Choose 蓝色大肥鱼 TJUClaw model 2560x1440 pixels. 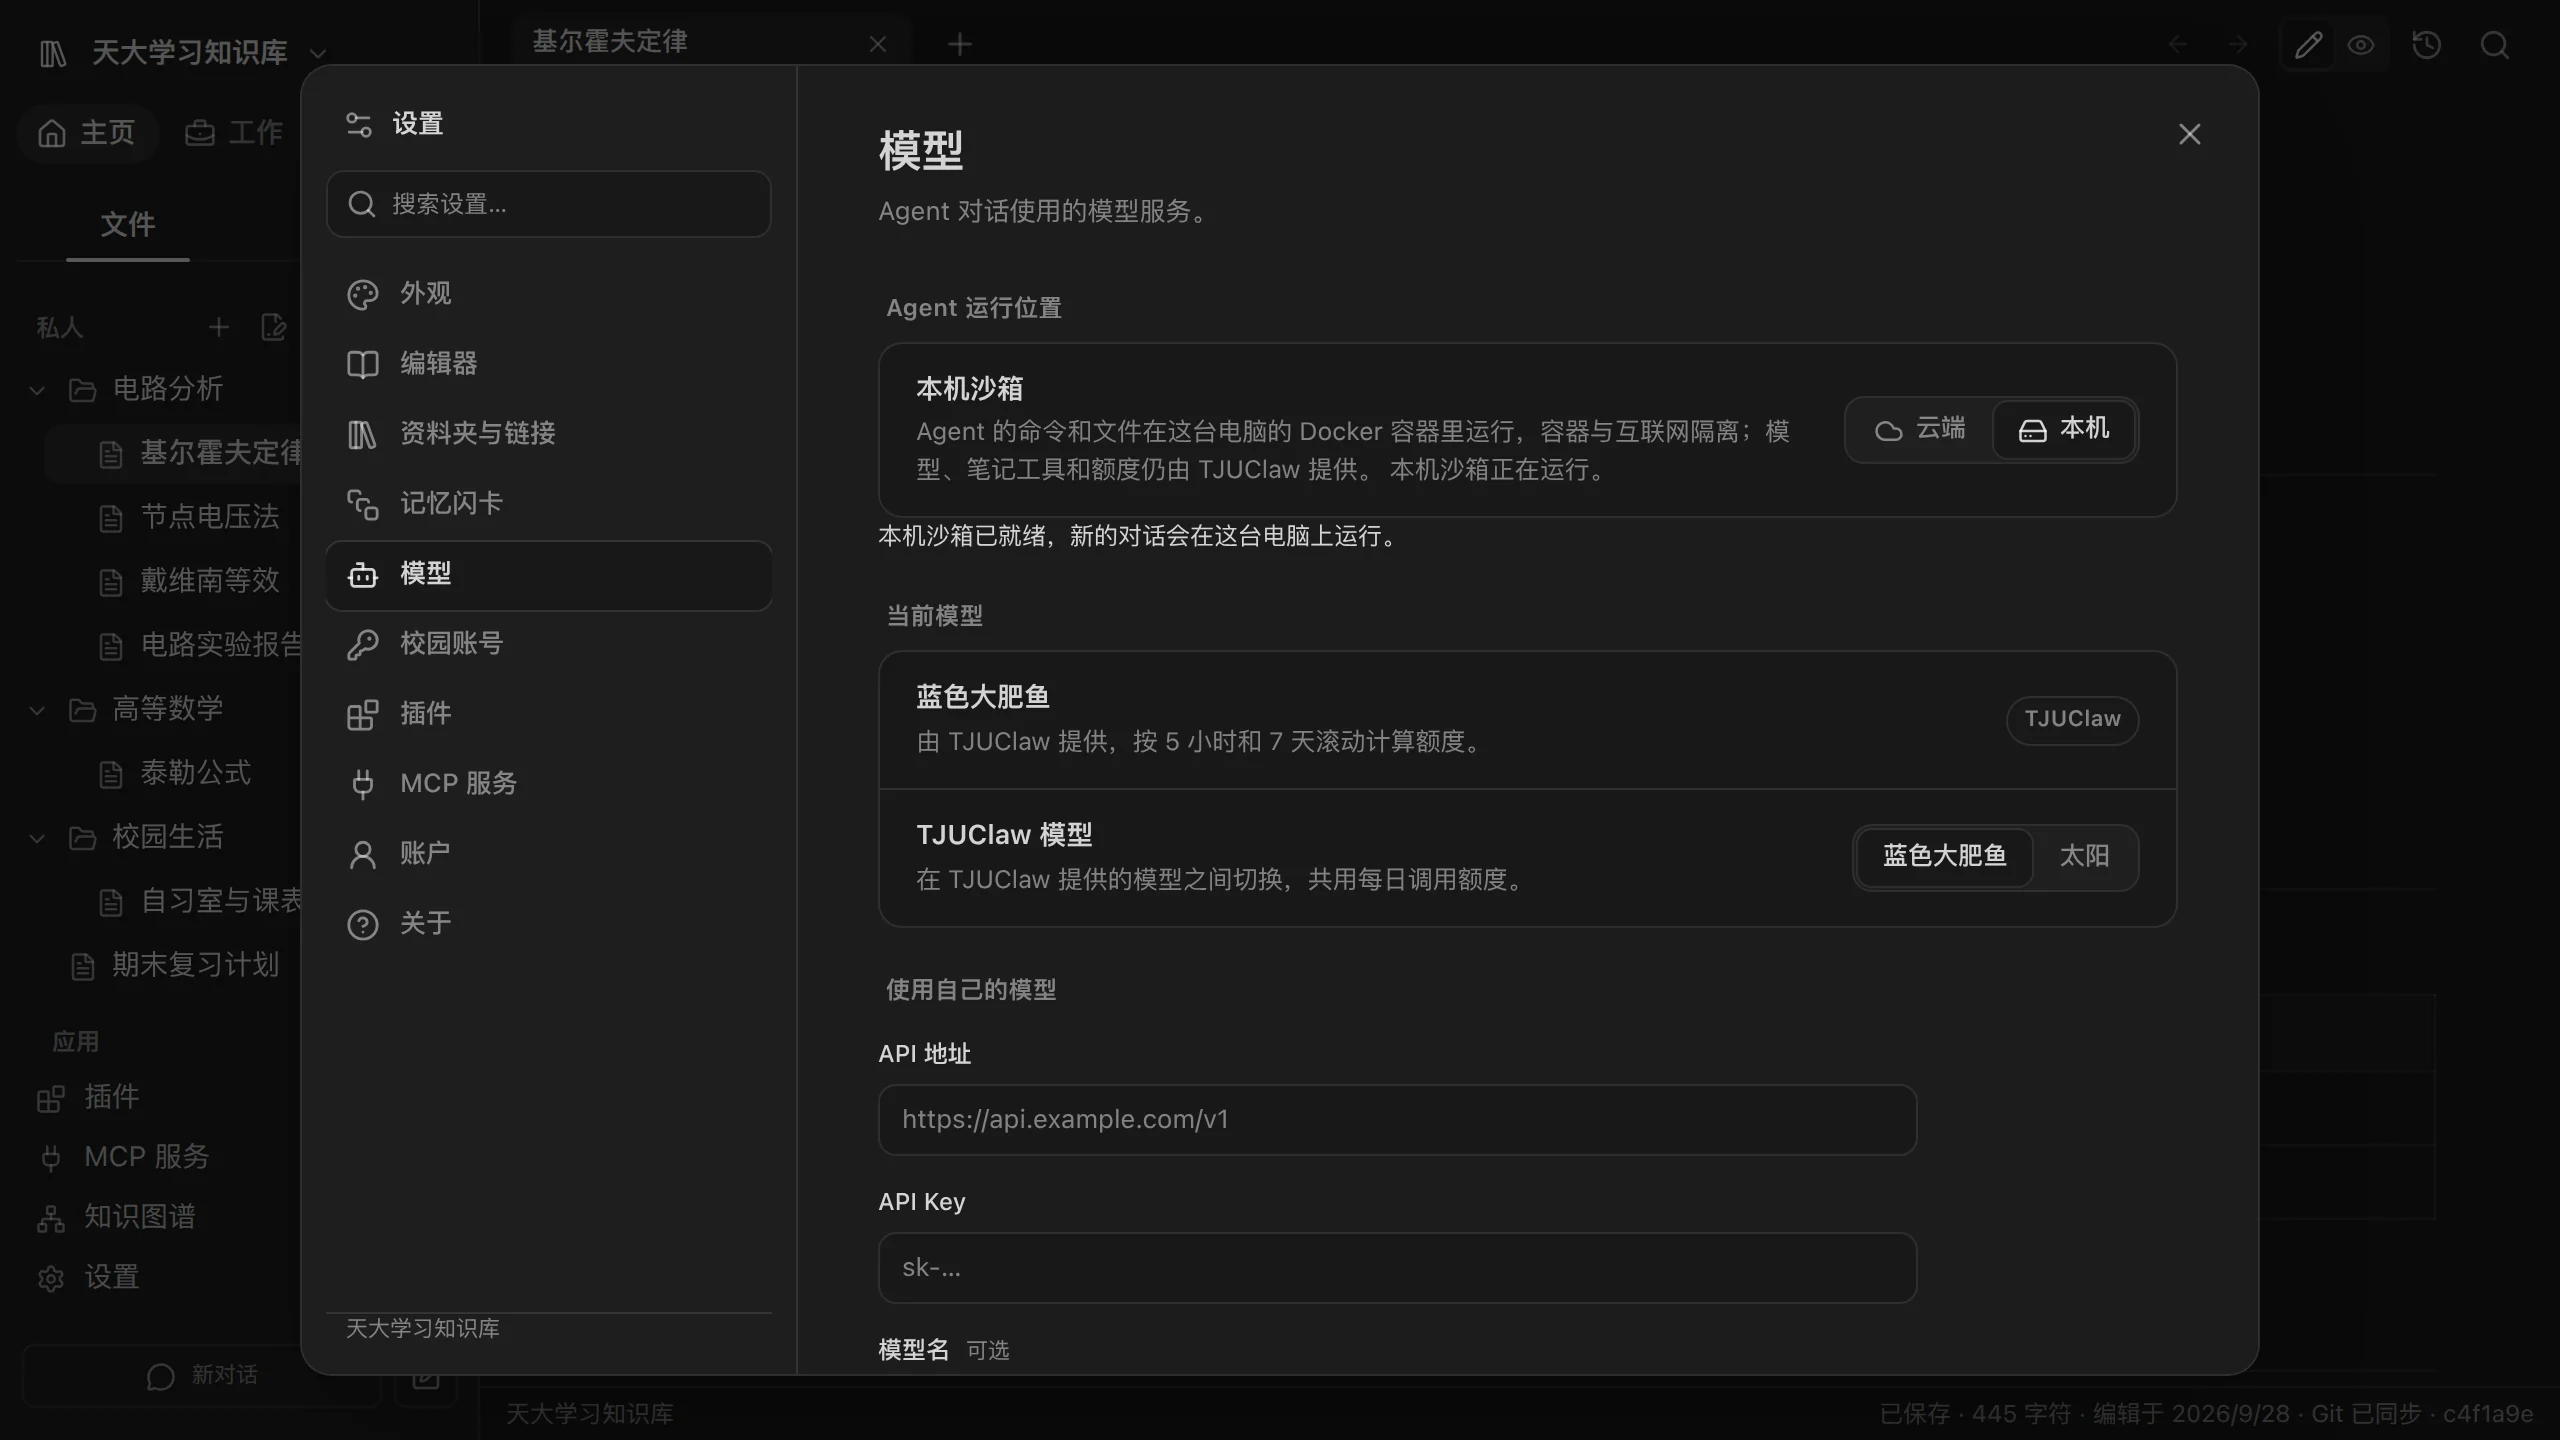1944,857
